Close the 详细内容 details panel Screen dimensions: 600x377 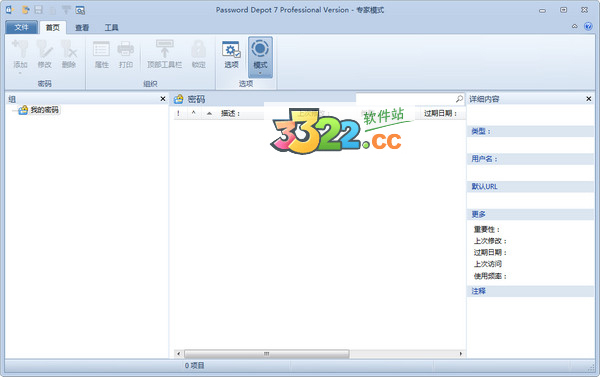pyautogui.click(x=589, y=99)
